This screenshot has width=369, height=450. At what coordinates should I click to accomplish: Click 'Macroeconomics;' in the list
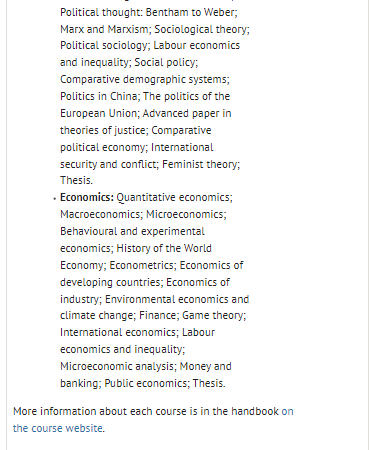(x=102, y=214)
